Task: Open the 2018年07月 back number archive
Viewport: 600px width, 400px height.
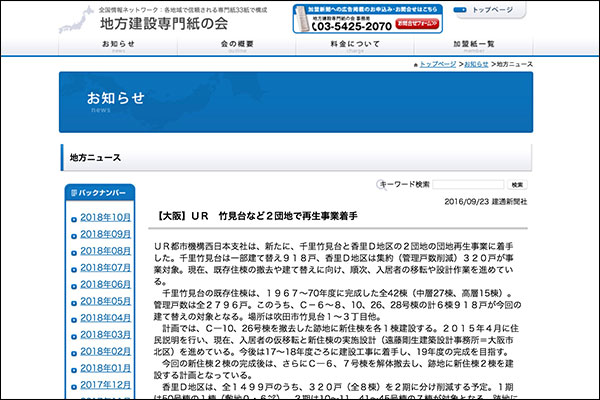Action: coord(105,268)
